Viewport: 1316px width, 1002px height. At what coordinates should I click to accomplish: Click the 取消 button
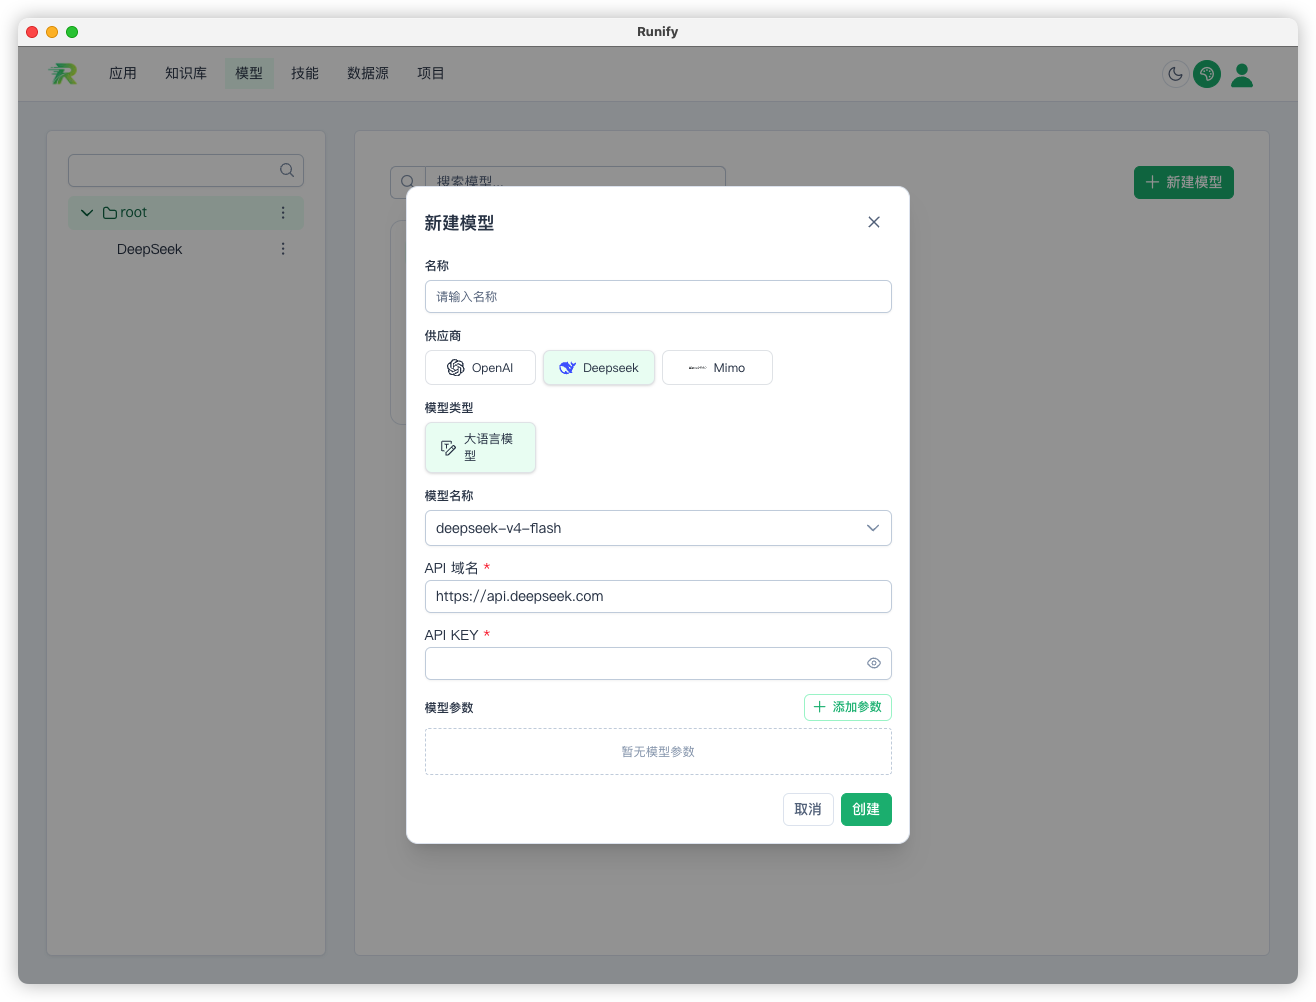tap(808, 809)
